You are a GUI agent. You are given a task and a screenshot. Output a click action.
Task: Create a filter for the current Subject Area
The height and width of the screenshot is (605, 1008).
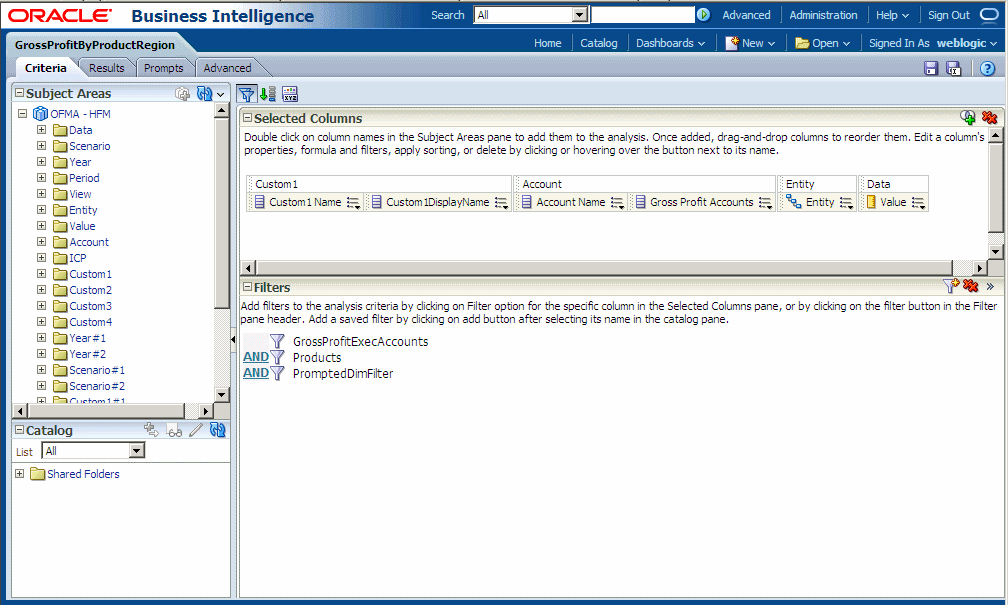[x=951, y=287]
